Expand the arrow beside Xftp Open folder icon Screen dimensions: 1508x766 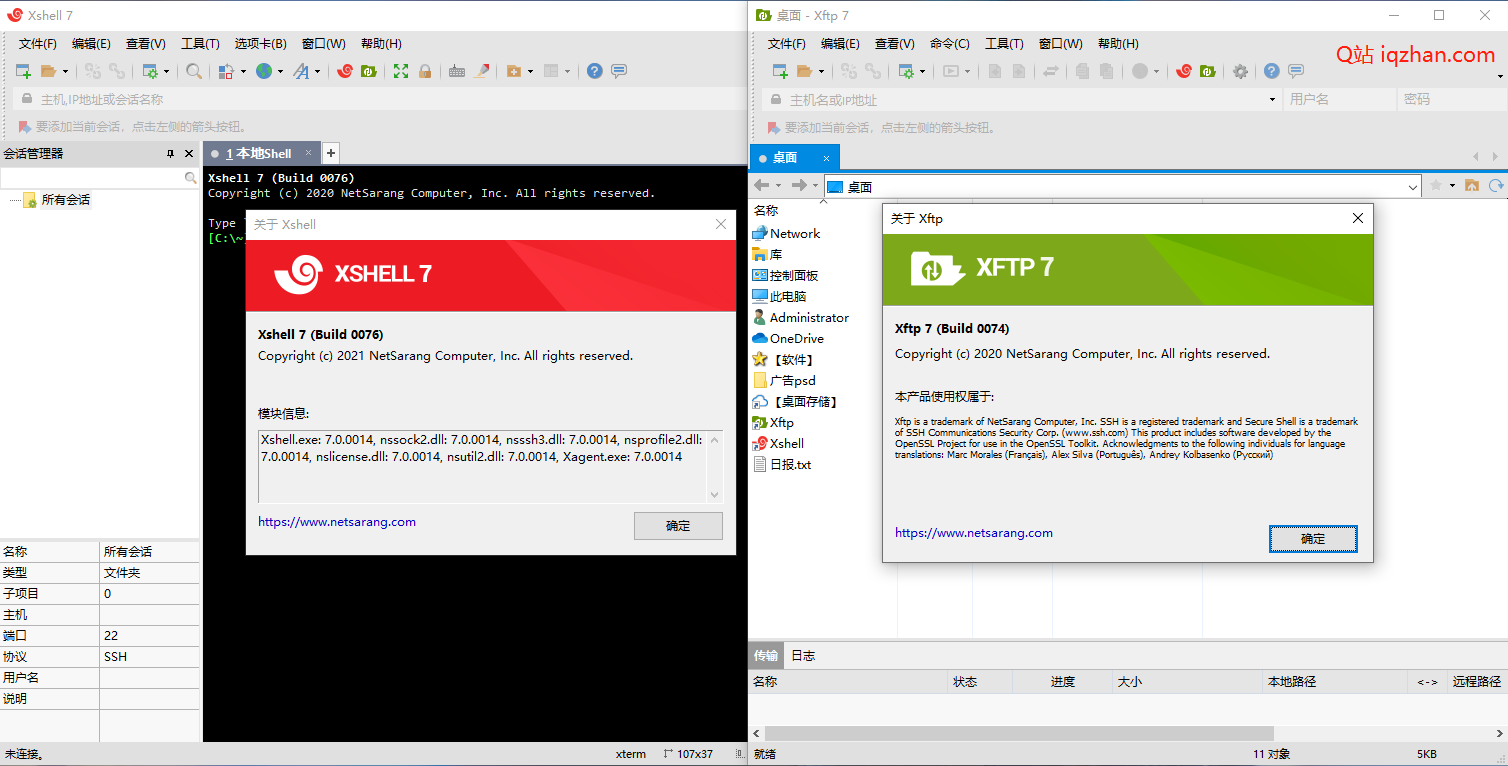822,71
